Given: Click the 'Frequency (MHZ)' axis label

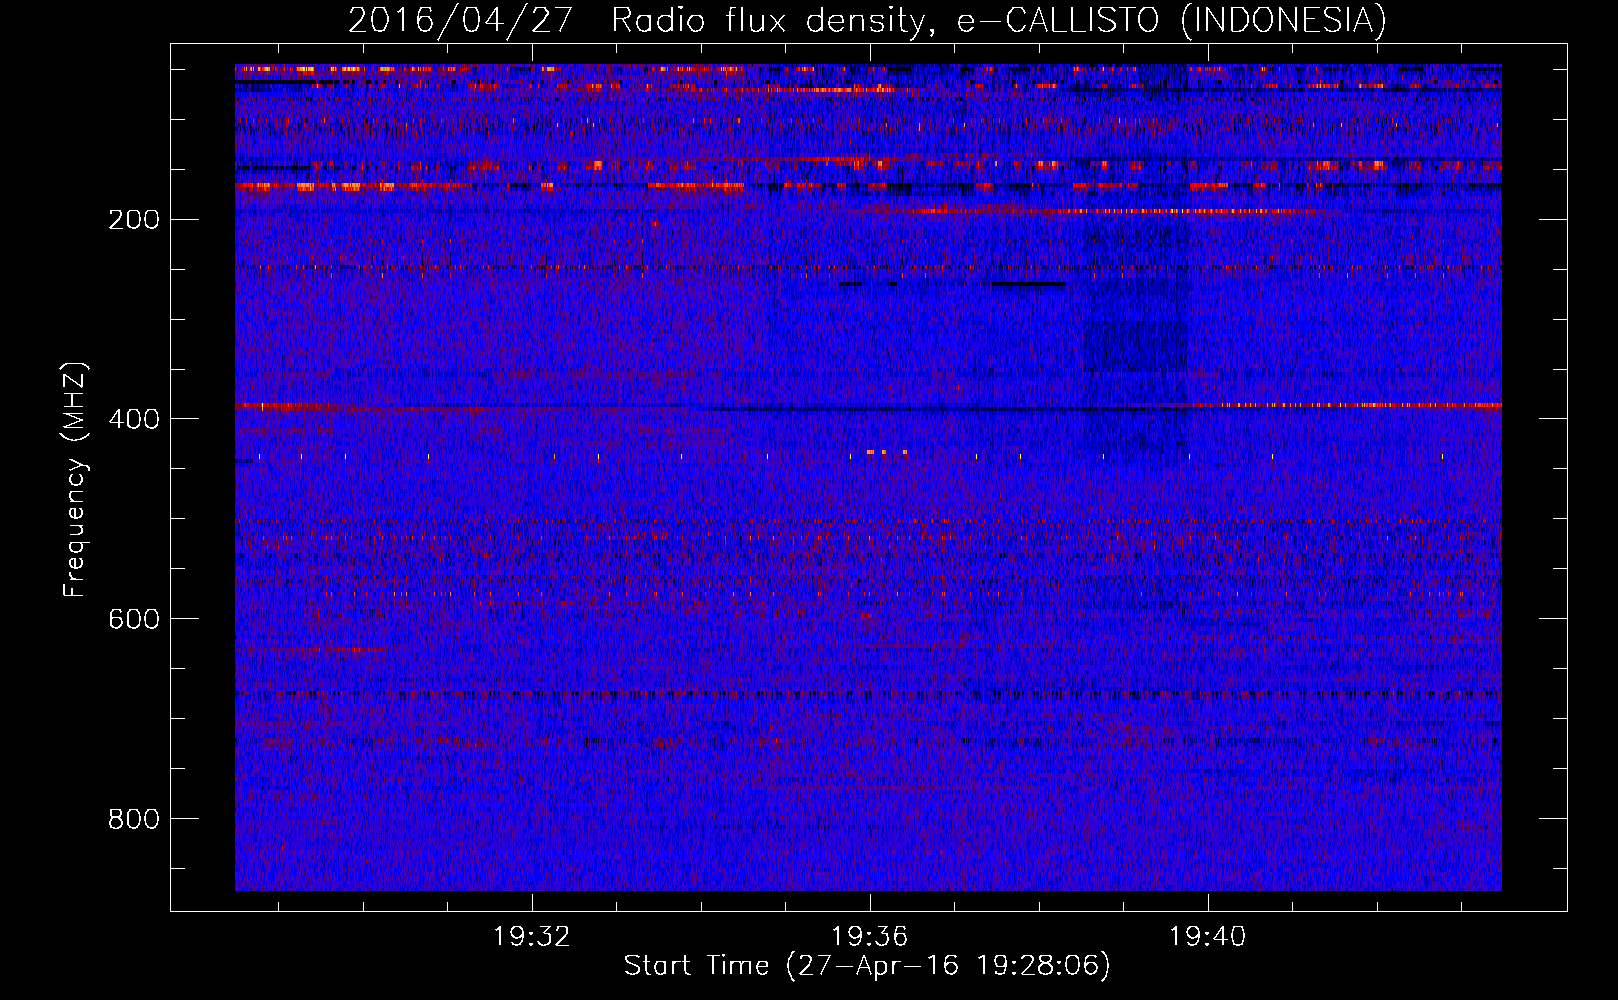Looking at the screenshot, I should click(75, 479).
